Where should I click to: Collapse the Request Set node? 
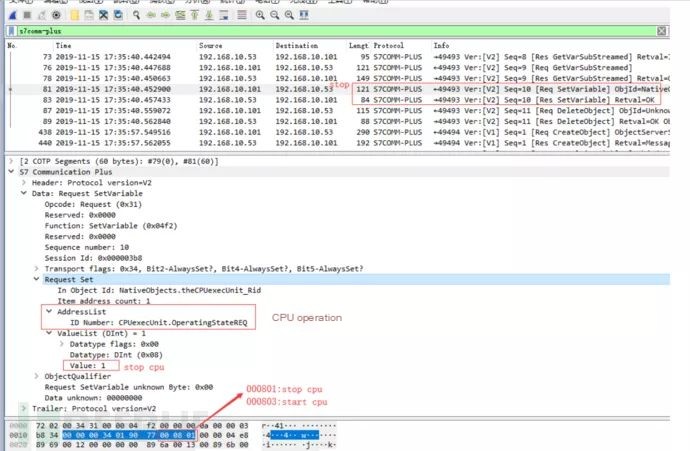(x=37, y=279)
